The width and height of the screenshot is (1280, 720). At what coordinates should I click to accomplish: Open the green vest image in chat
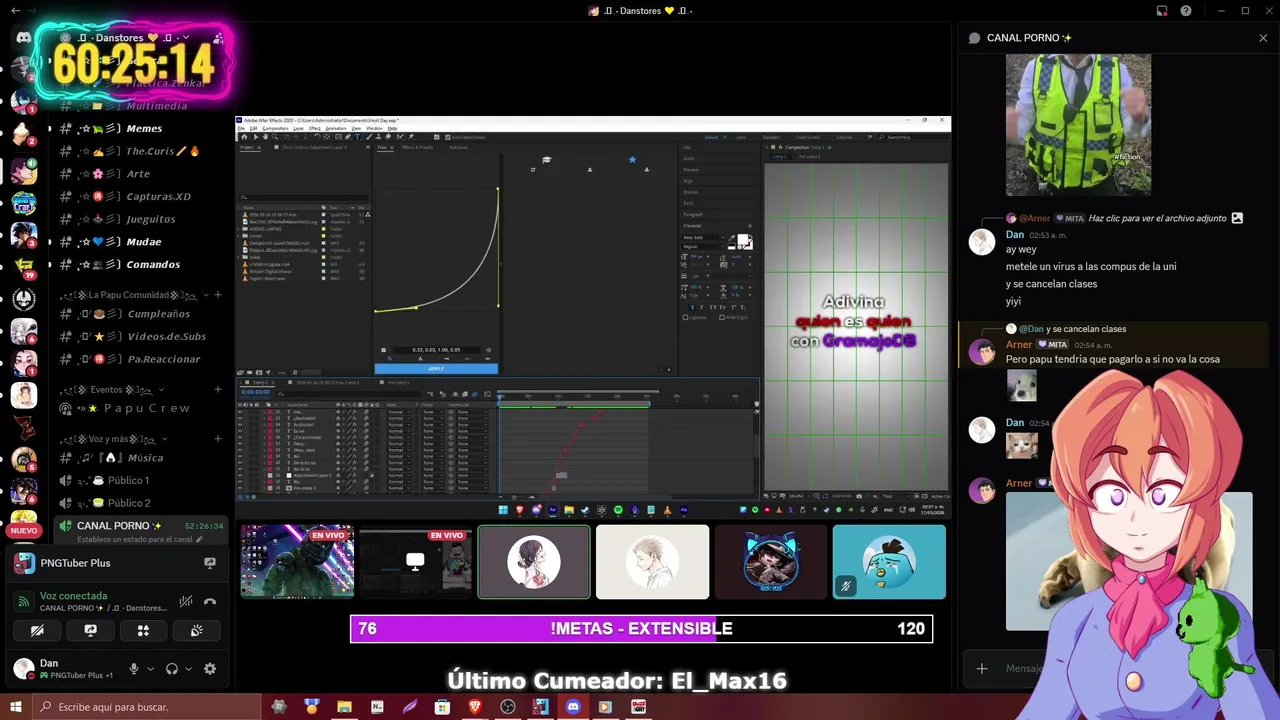1078,124
